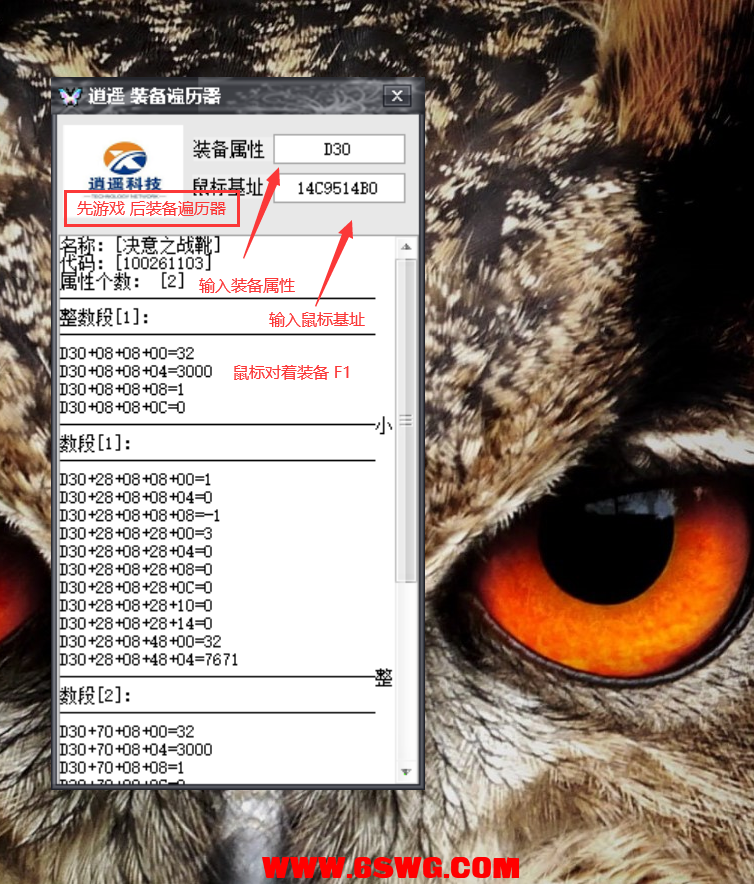Close the 装备遍历器 window
Screen dimensions: 754x884
397,96
